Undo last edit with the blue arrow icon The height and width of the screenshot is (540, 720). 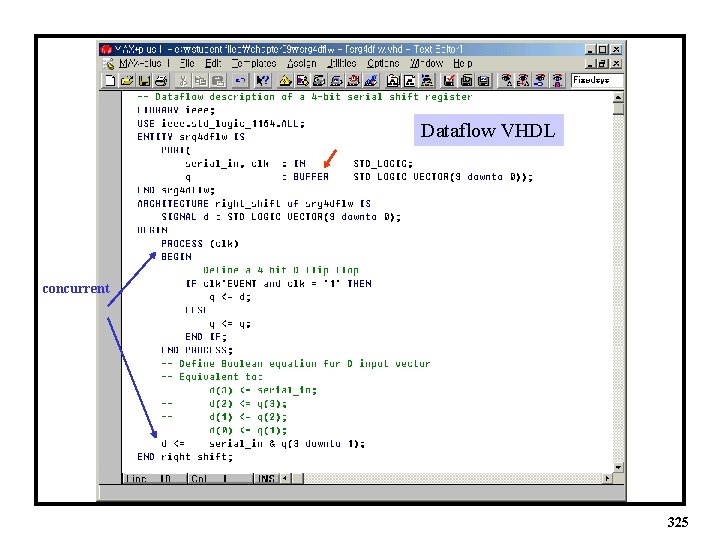click(240, 81)
